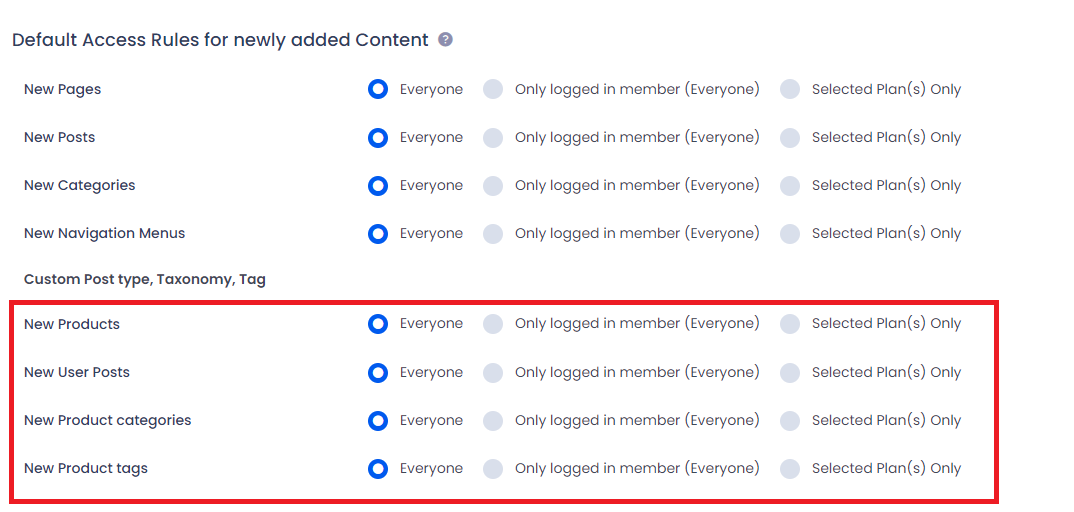
Task: Select Everyone for New Product categories
Action: 378,420
